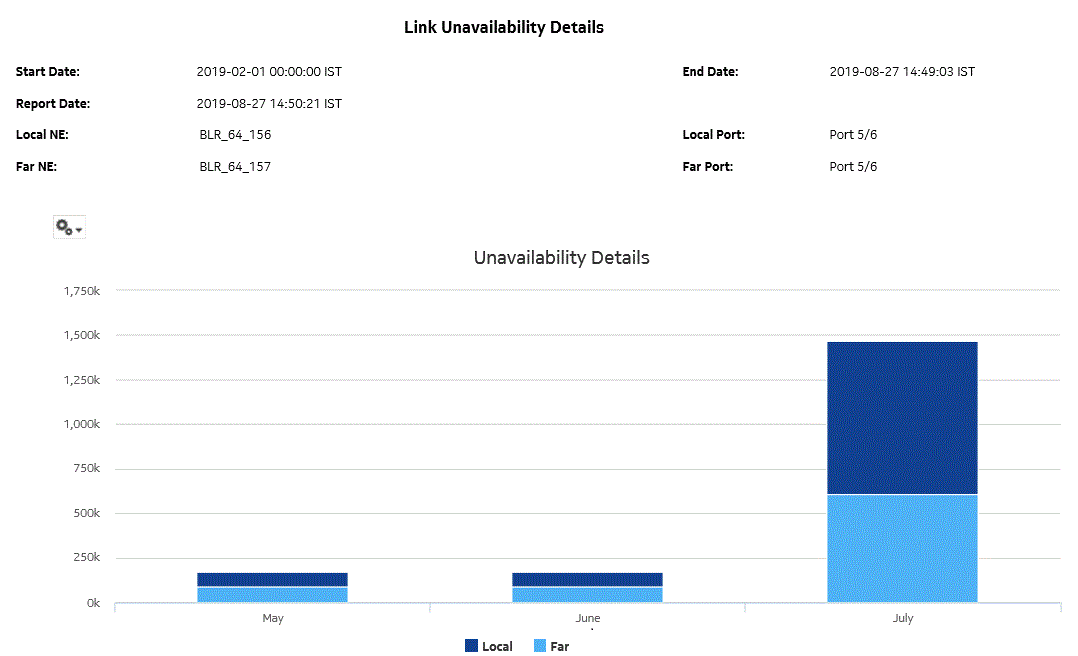The width and height of the screenshot is (1078, 656).
Task: Click the May stacked bar
Action: [273, 585]
